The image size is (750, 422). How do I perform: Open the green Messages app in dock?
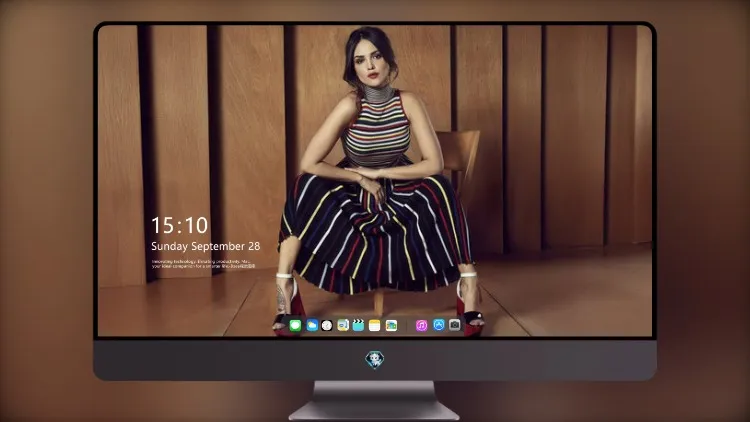pyautogui.click(x=295, y=325)
